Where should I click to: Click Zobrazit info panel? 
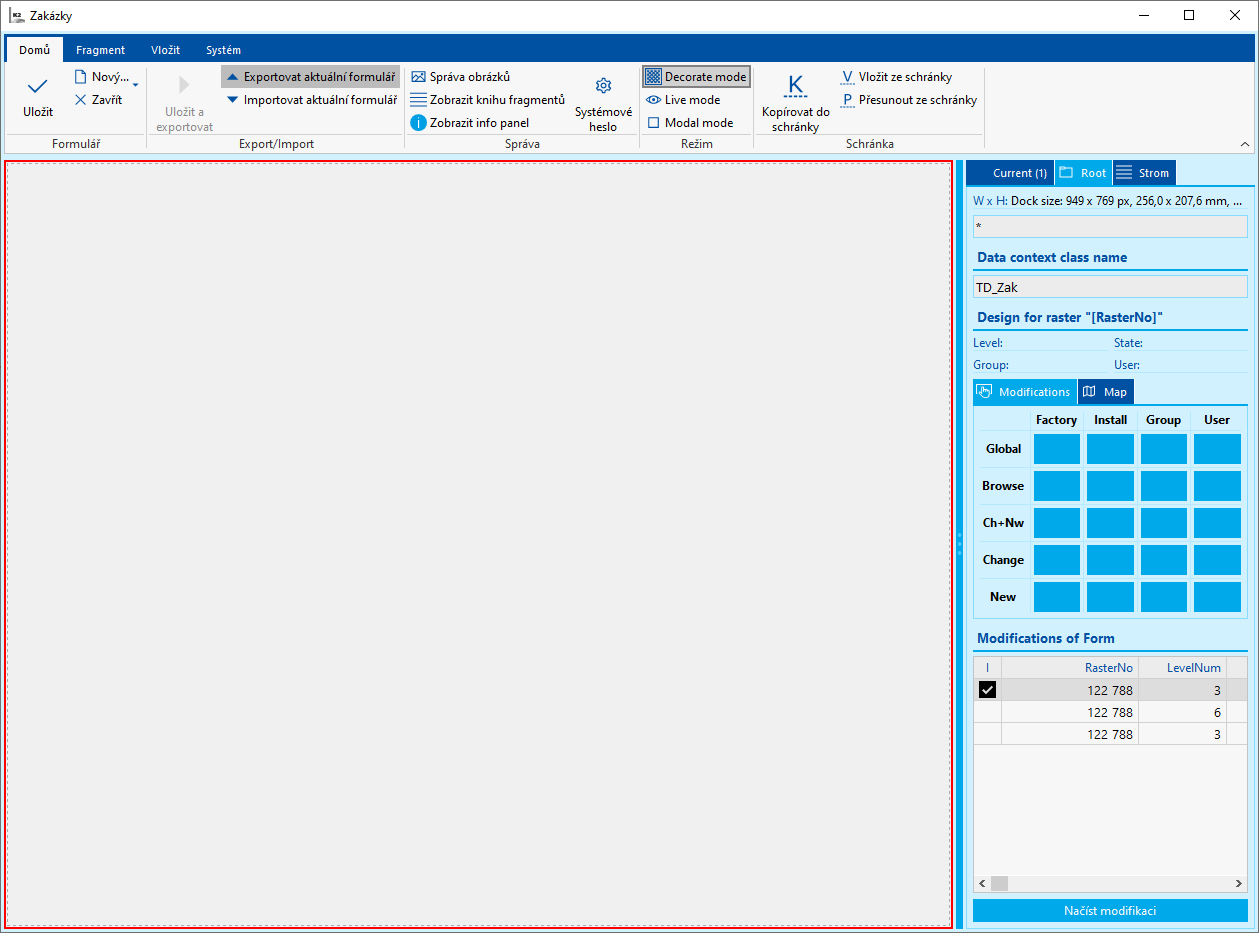coord(470,123)
